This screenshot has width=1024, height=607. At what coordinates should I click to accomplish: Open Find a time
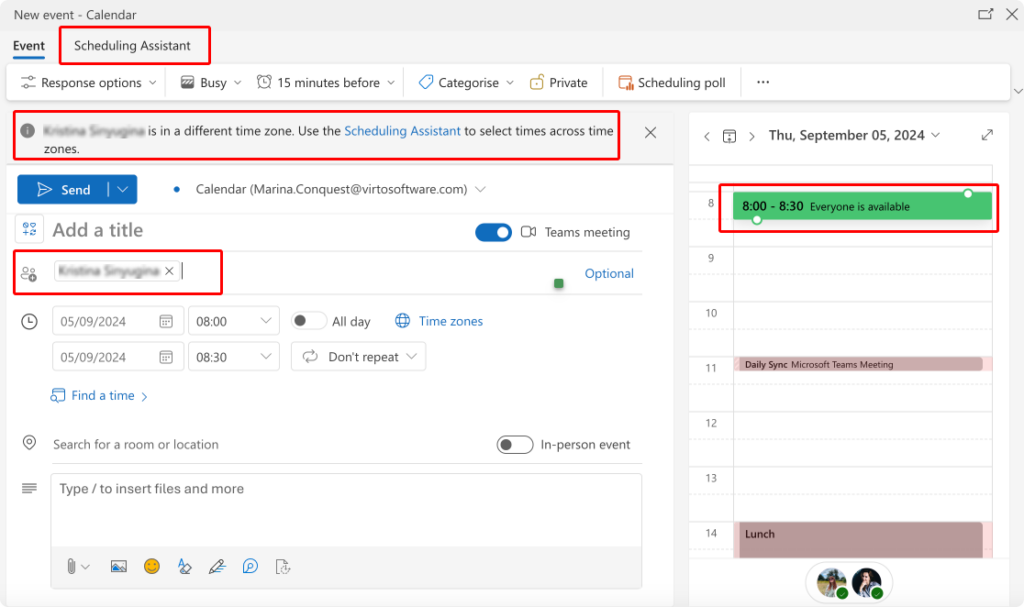[x=99, y=395]
